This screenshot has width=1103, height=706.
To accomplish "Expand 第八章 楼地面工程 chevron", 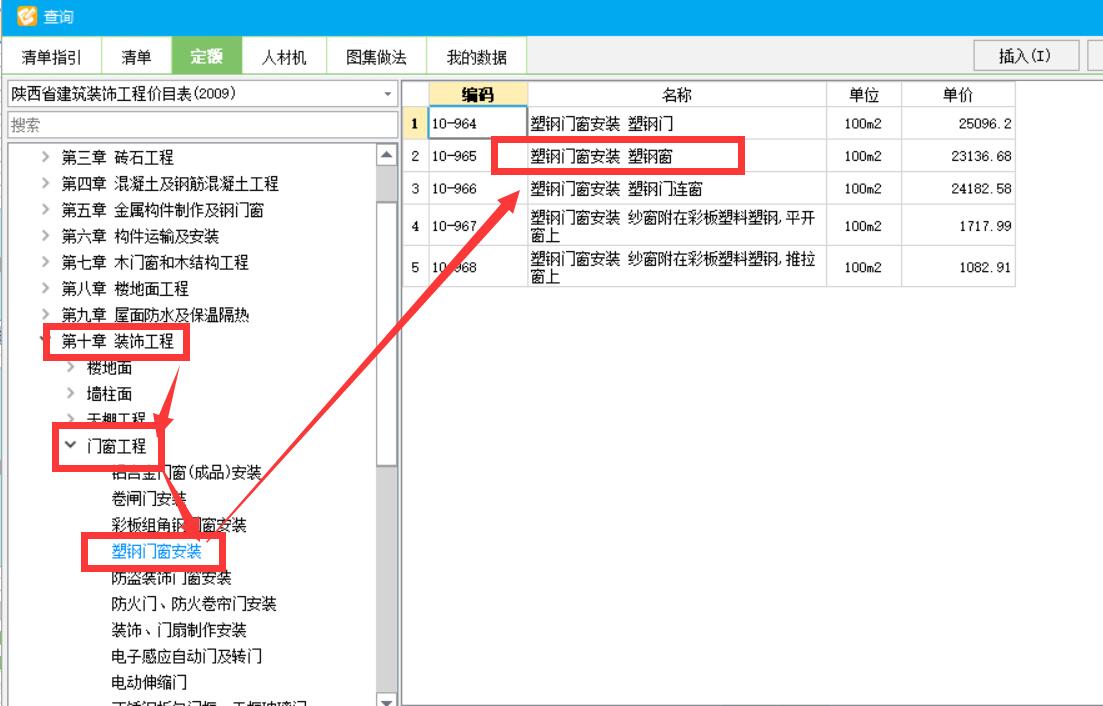I will pyautogui.click(x=46, y=288).
